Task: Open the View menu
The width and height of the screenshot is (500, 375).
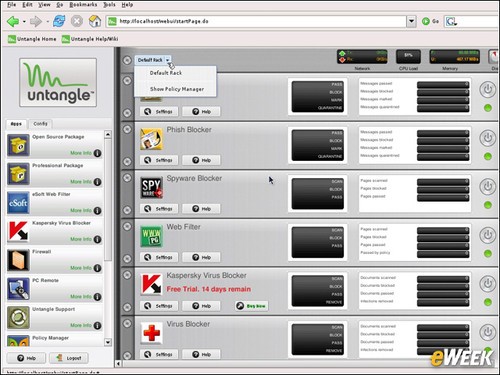Action: click(44, 5)
